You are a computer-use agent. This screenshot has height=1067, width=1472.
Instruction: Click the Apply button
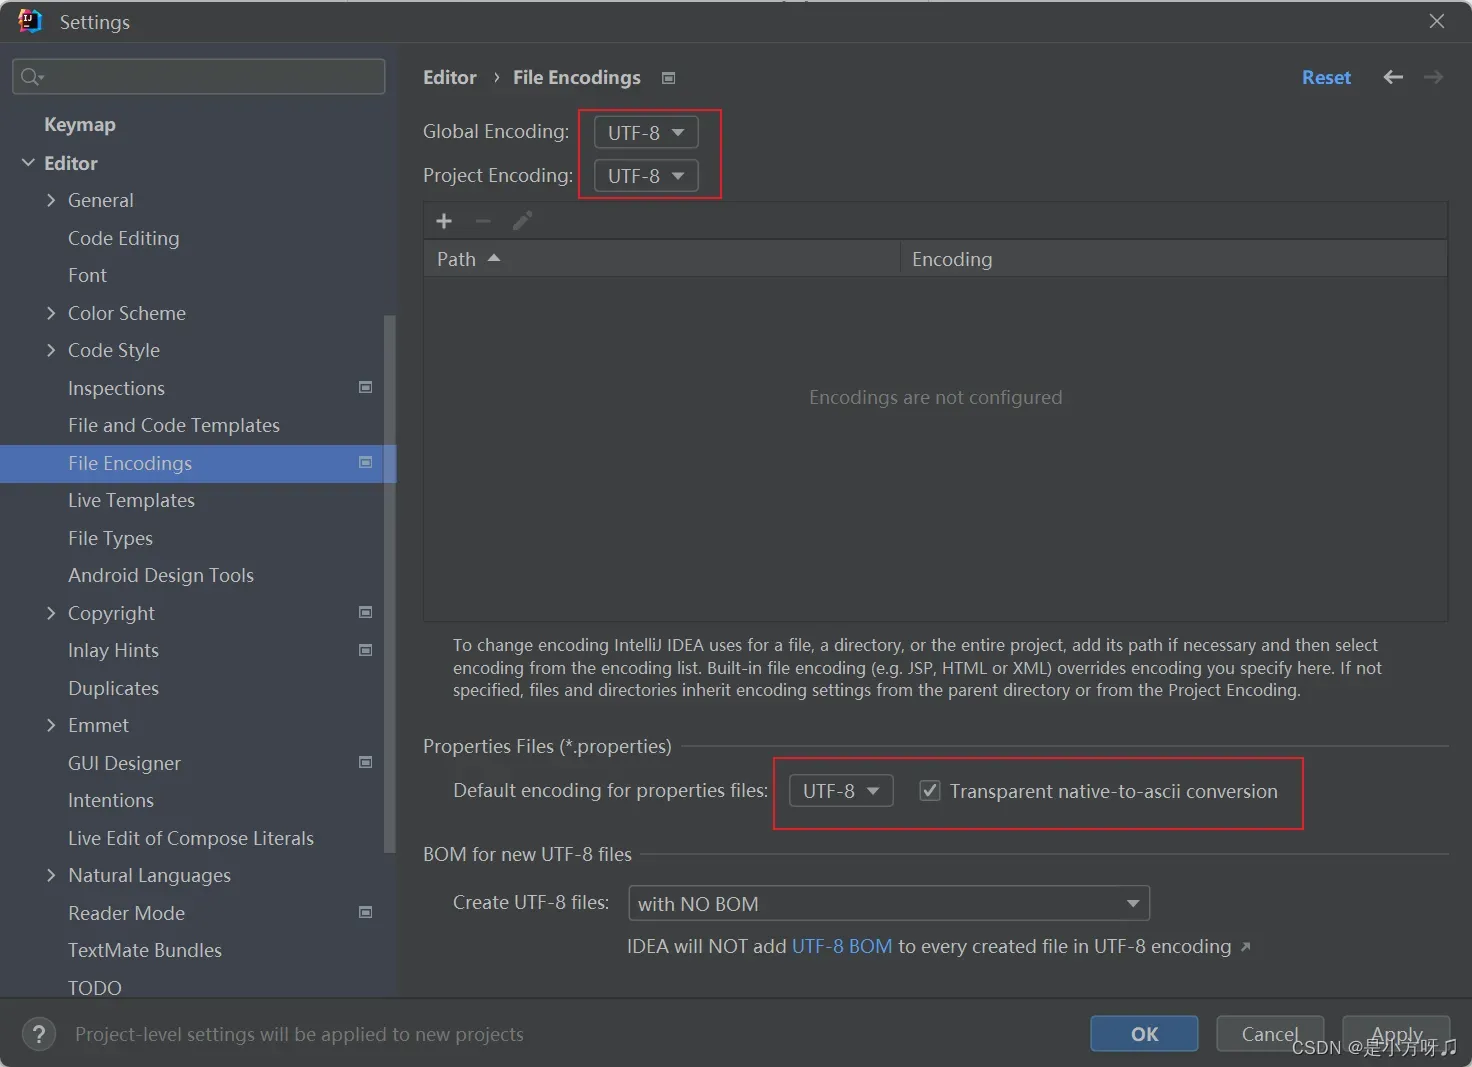click(1396, 1034)
